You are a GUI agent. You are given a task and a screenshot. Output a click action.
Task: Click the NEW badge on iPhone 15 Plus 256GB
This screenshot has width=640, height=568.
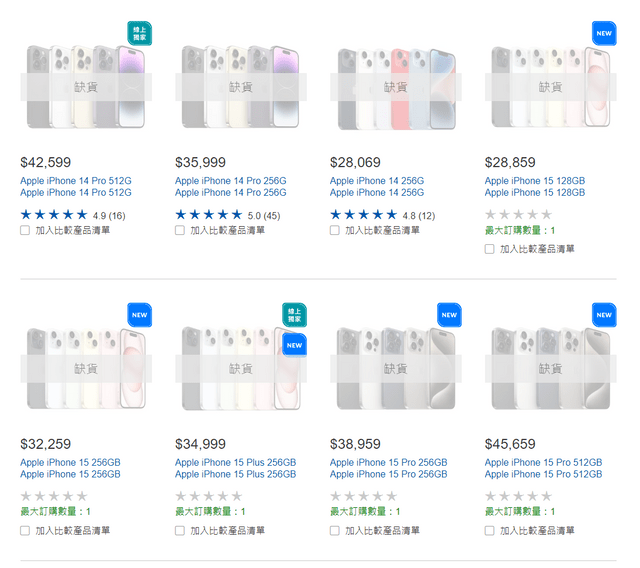(294, 346)
